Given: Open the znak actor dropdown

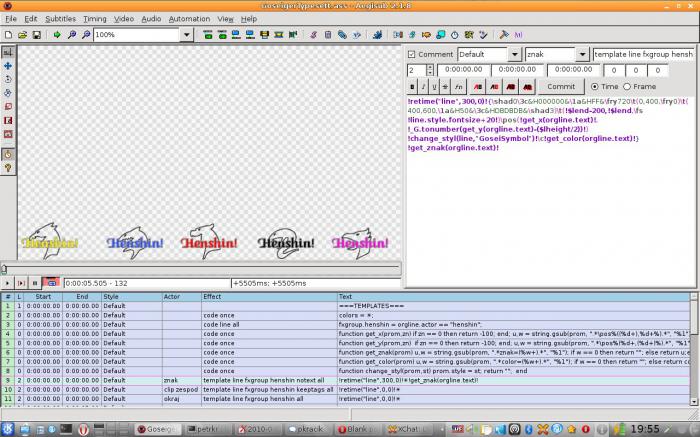Looking at the screenshot, I should (x=582, y=54).
